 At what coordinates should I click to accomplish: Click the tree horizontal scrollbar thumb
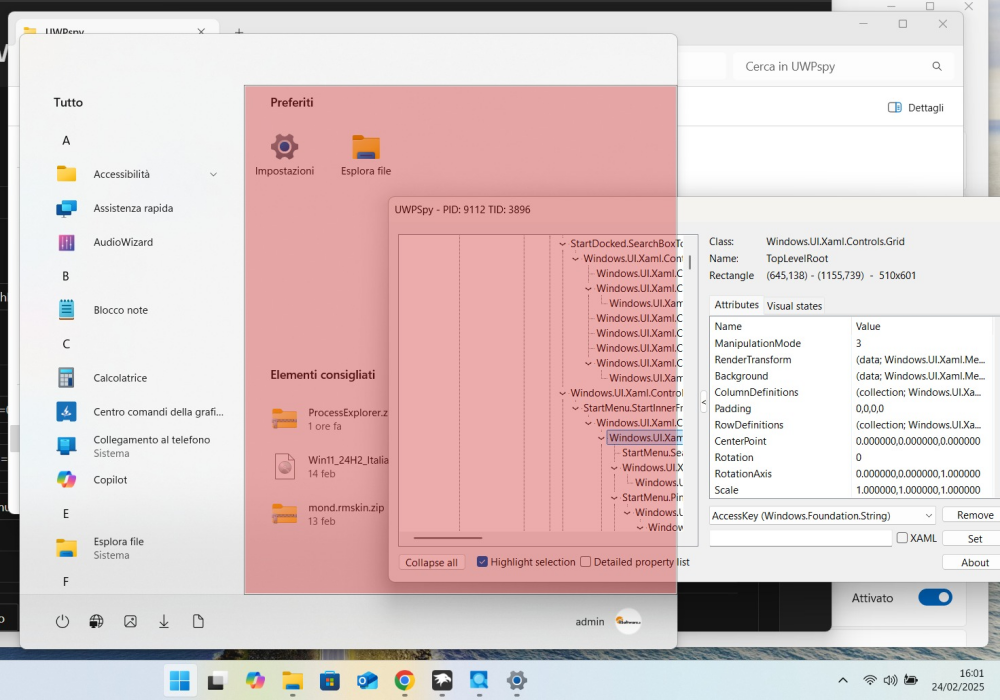[x=448, y=537]
